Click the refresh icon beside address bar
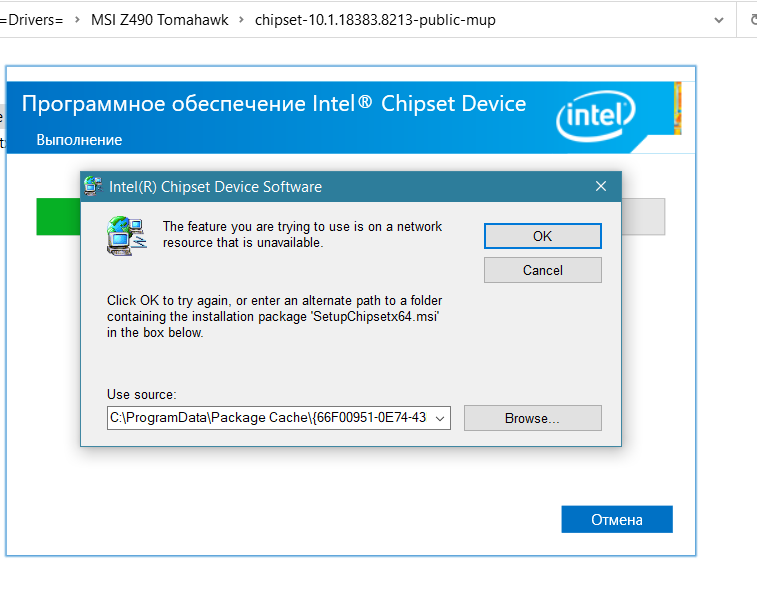 coord(752,20)
